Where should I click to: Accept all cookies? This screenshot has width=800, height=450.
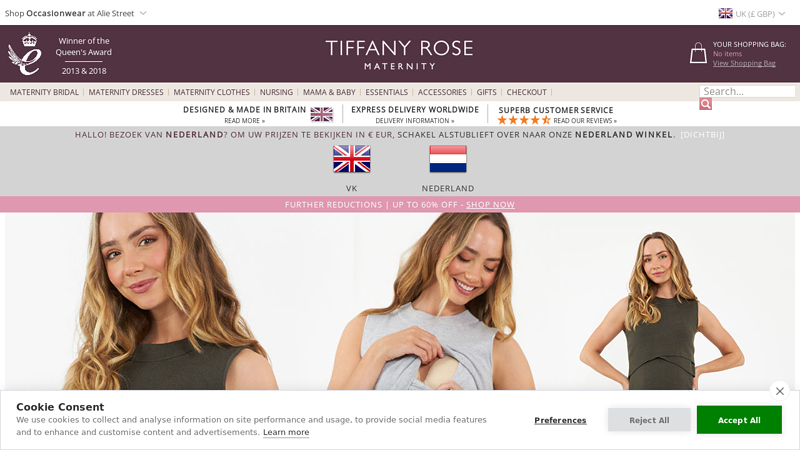click(739, 420)
